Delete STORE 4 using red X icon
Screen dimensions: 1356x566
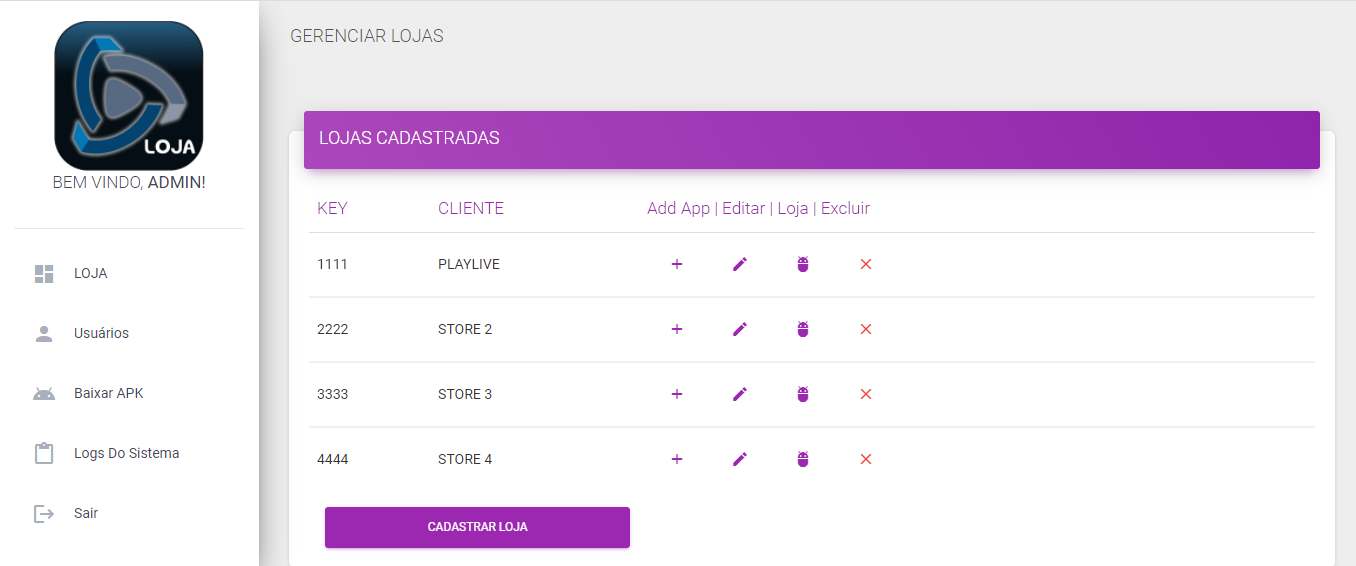tap(866, 459)
